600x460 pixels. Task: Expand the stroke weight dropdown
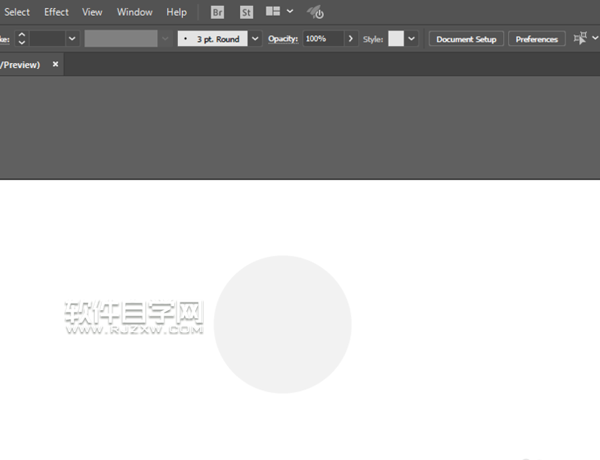click(72, 39)
